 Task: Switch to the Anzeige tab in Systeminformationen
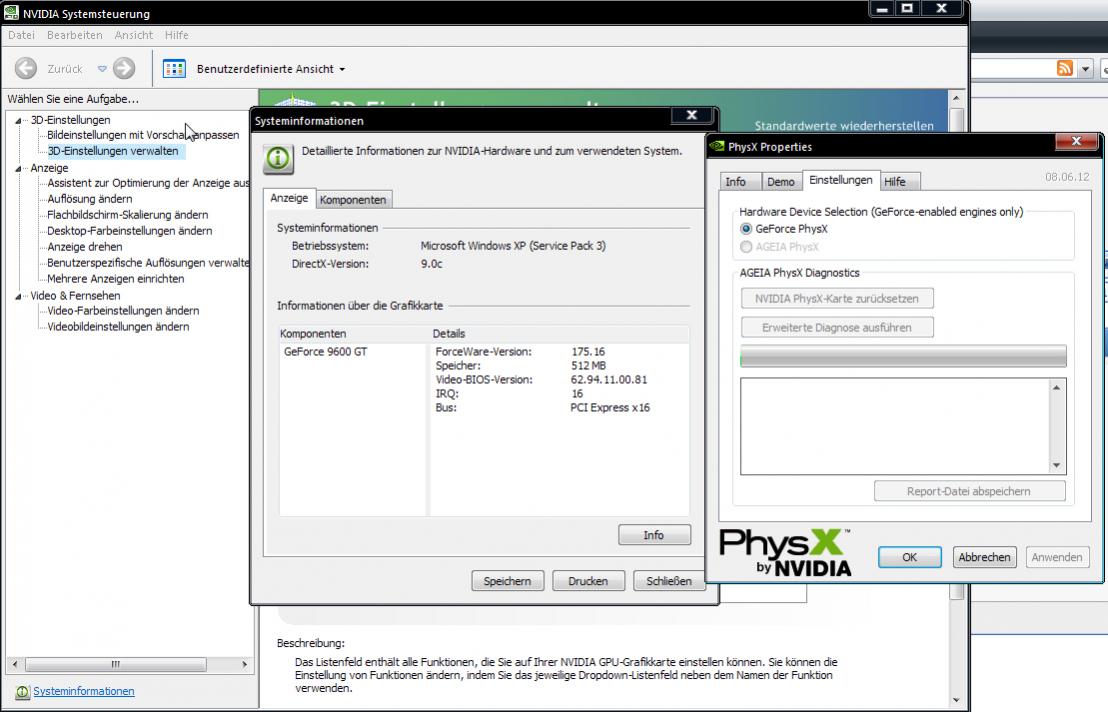289,198
